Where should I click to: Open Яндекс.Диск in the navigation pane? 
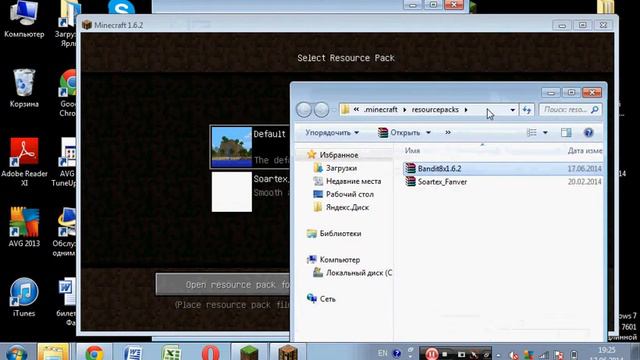click(347, 207)
